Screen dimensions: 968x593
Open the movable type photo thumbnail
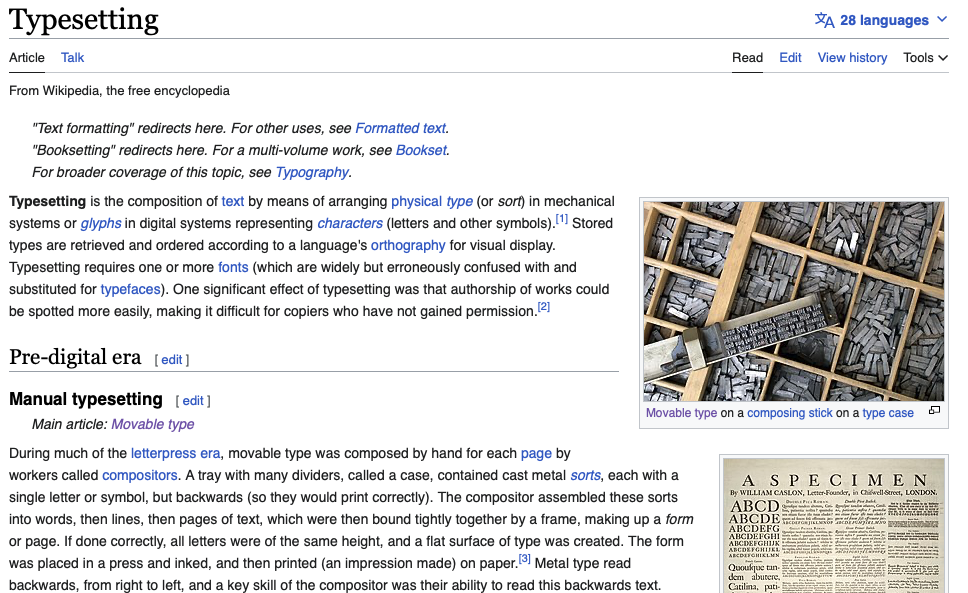coord(794,301)
